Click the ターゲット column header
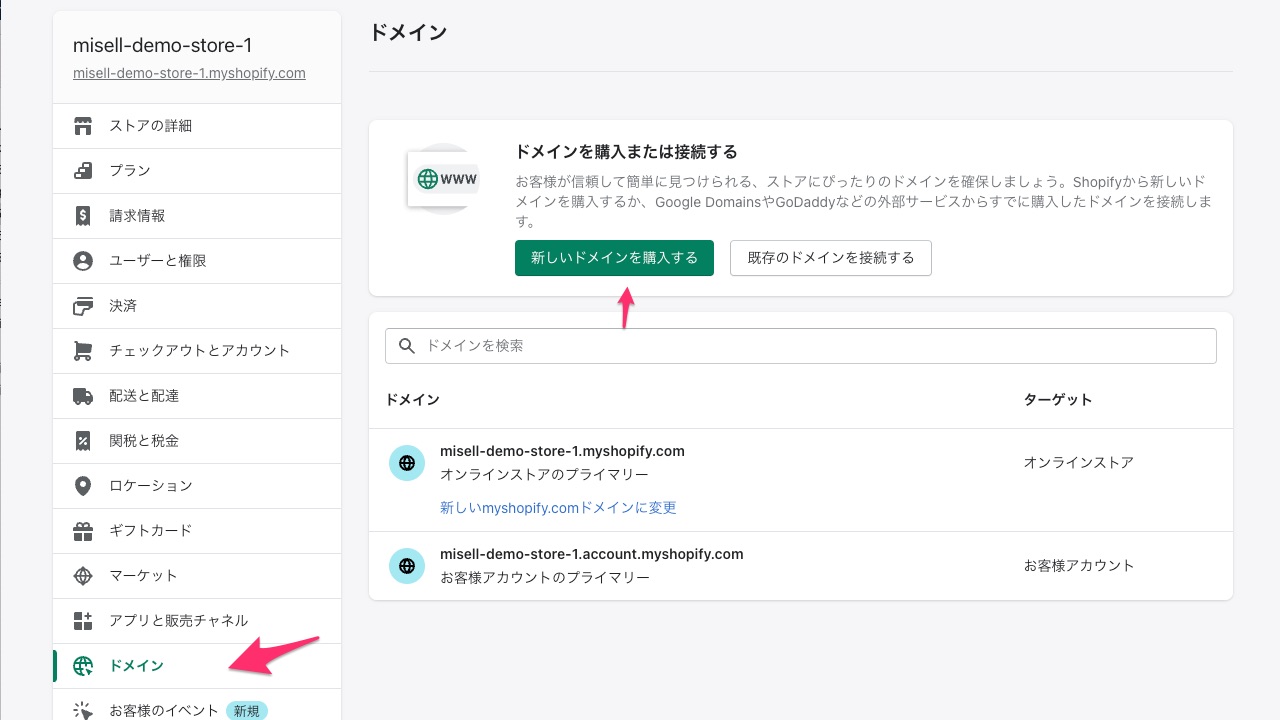This screenshot has height=720, width=1280. (1058, 400)
